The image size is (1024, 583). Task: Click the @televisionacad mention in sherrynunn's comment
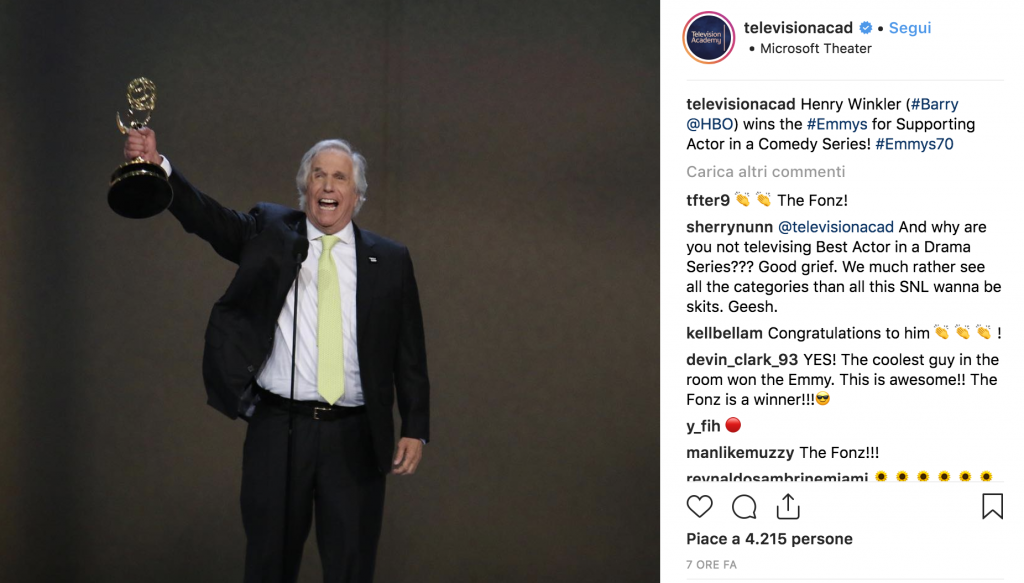[x=836, y=227]
